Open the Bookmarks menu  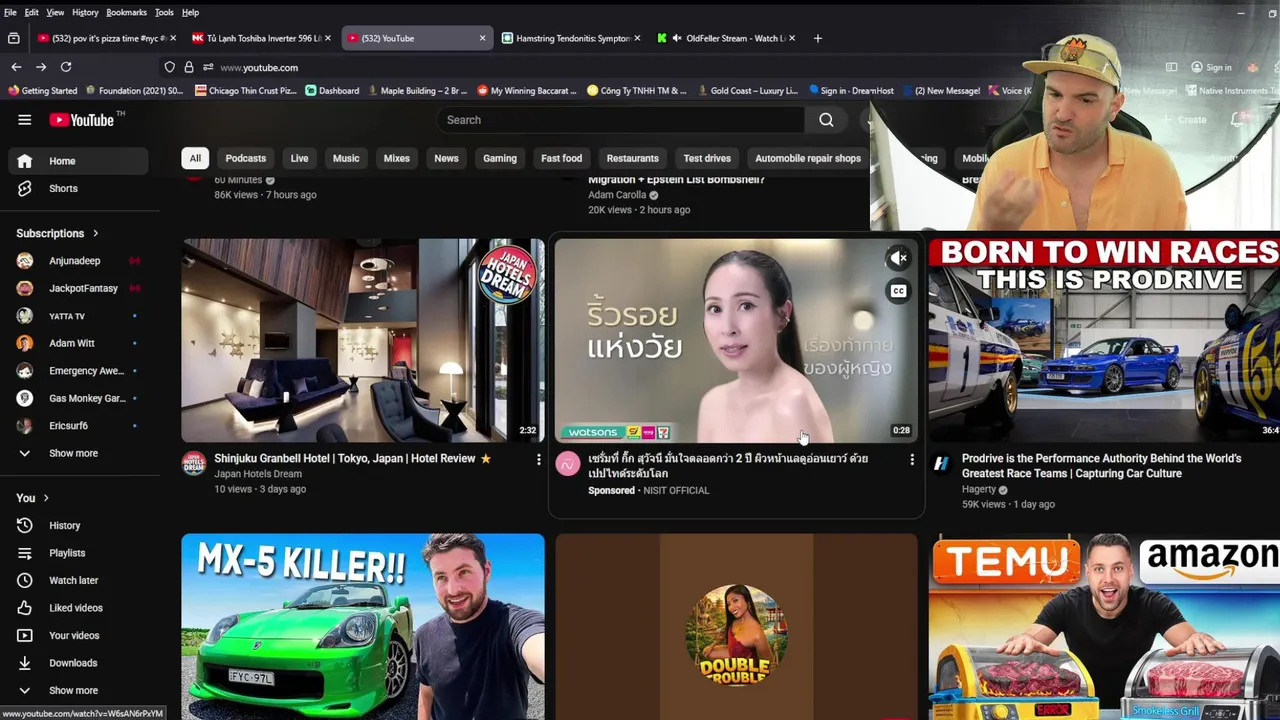point(126,12)
